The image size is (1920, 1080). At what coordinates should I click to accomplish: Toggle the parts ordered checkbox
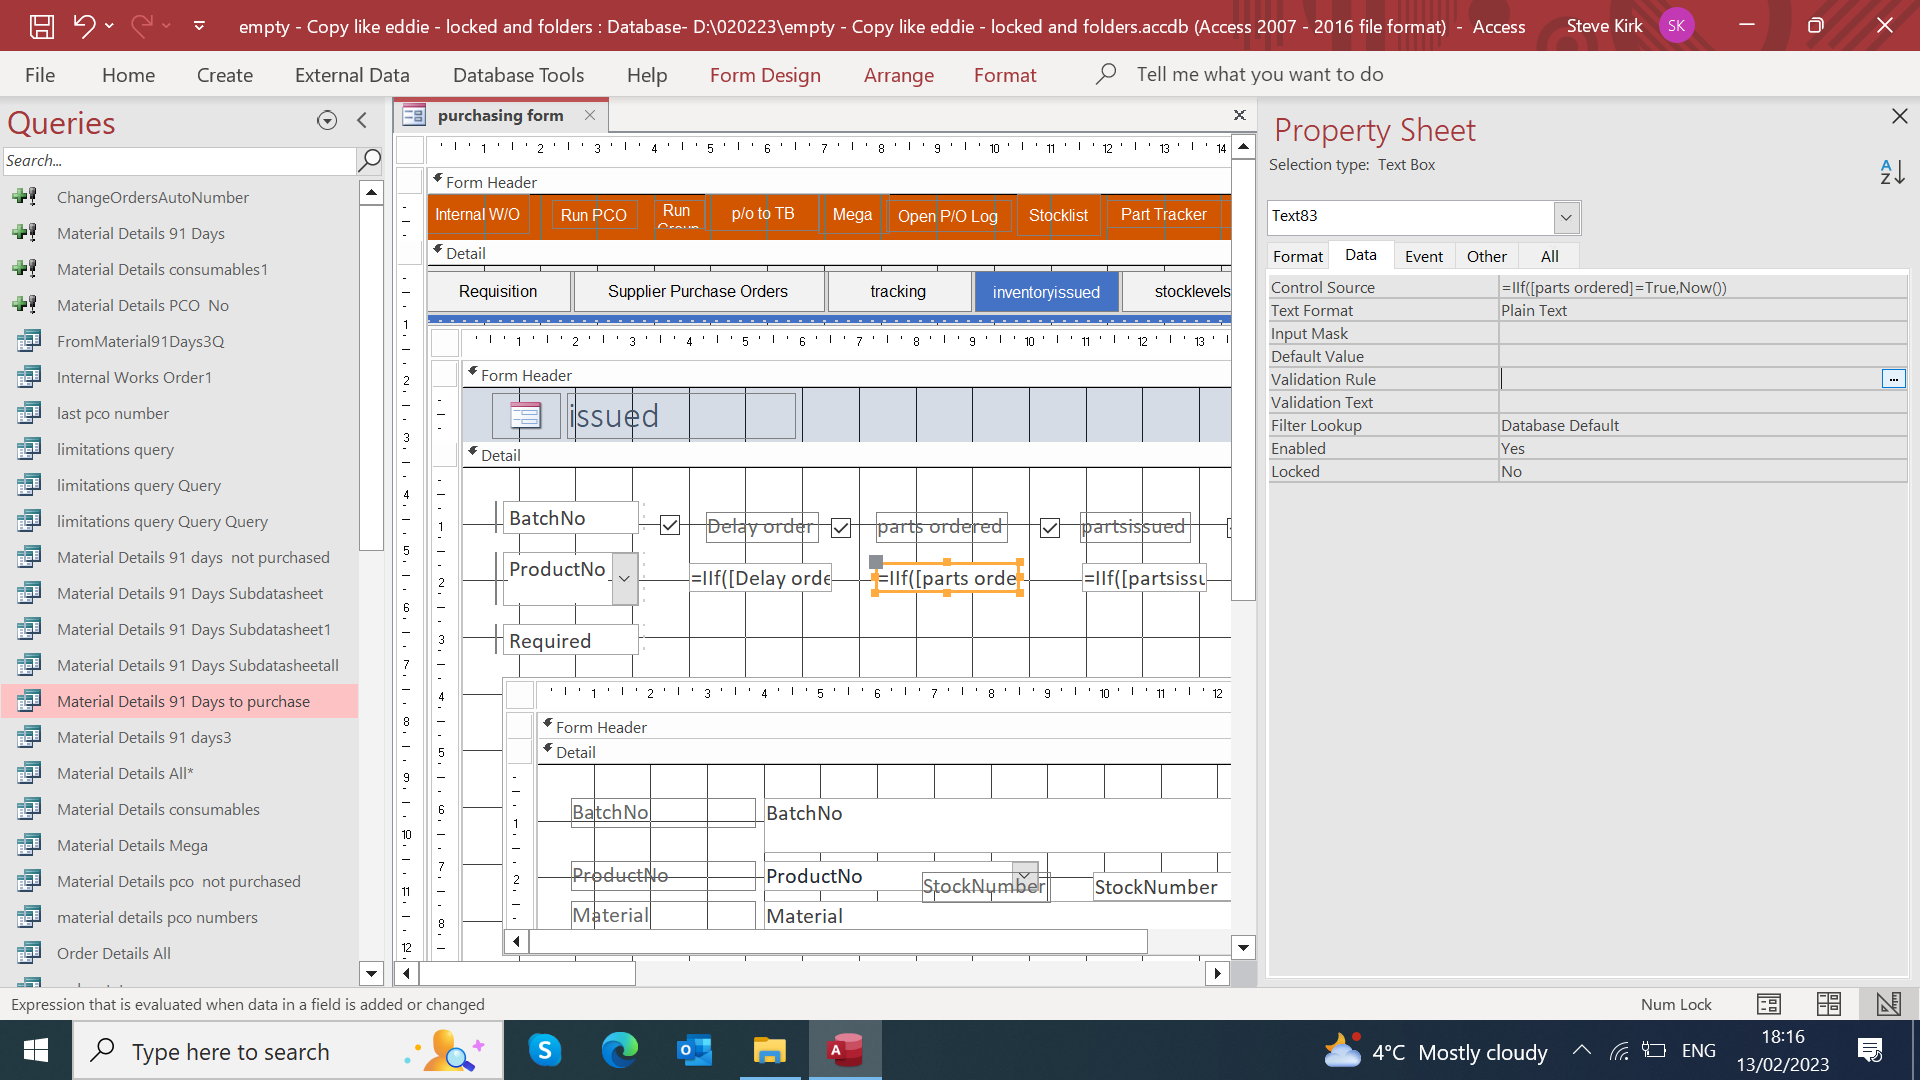tap(841, 527)
